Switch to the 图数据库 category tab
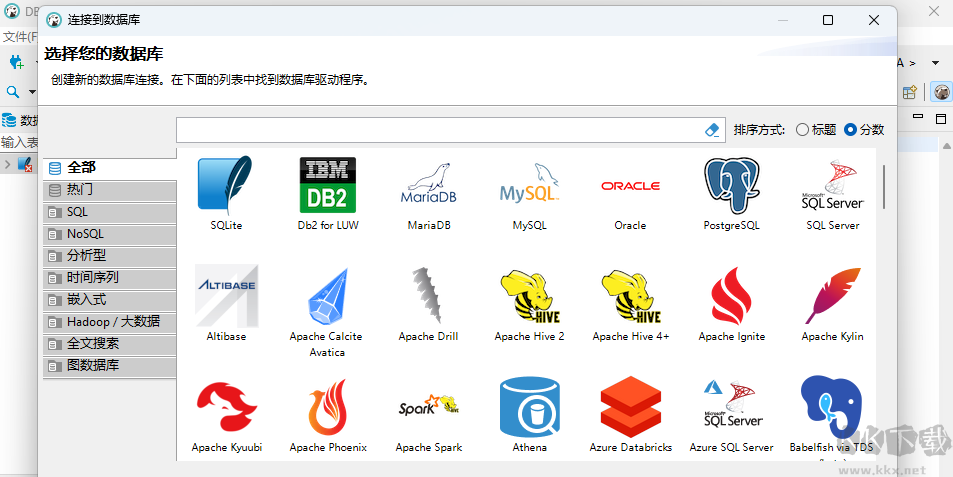 coord(110,366)
